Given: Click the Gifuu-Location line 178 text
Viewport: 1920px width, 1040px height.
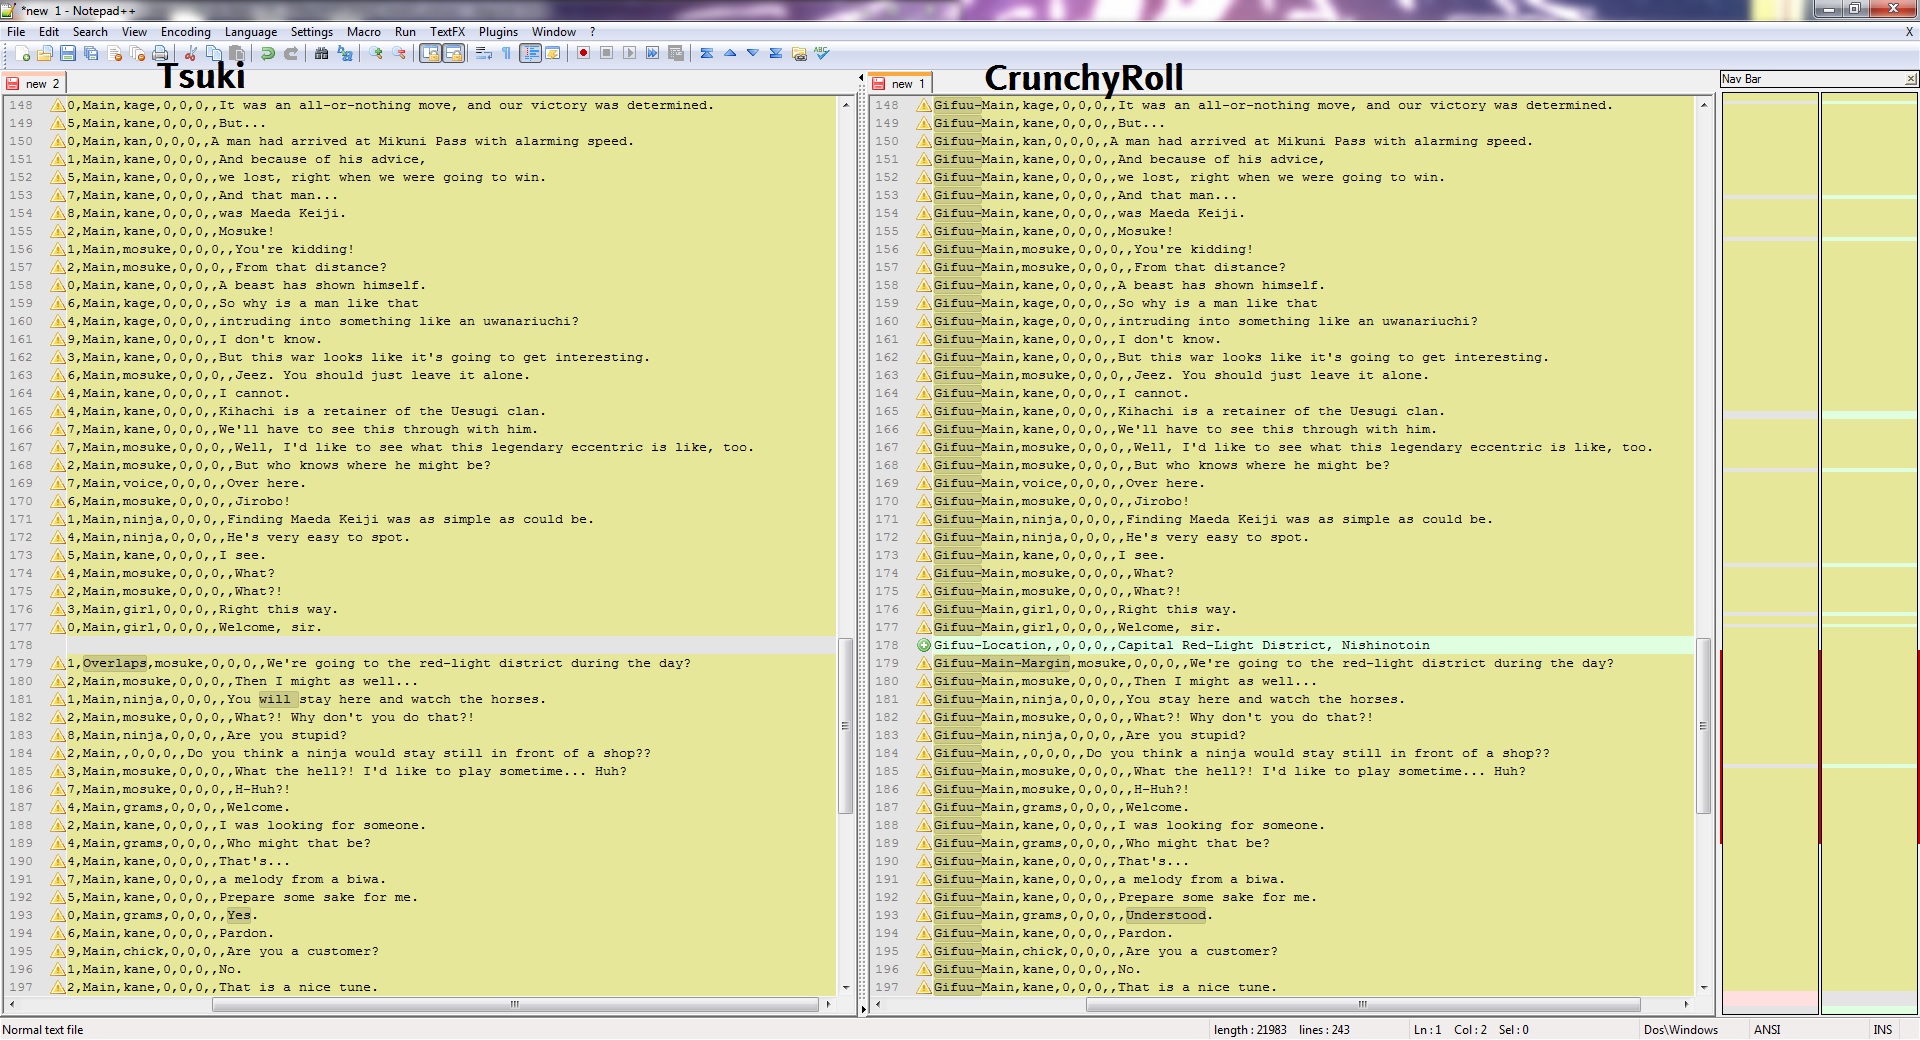Looking at the screenshot, I should pyautogui.click(x=1182, y=645).
